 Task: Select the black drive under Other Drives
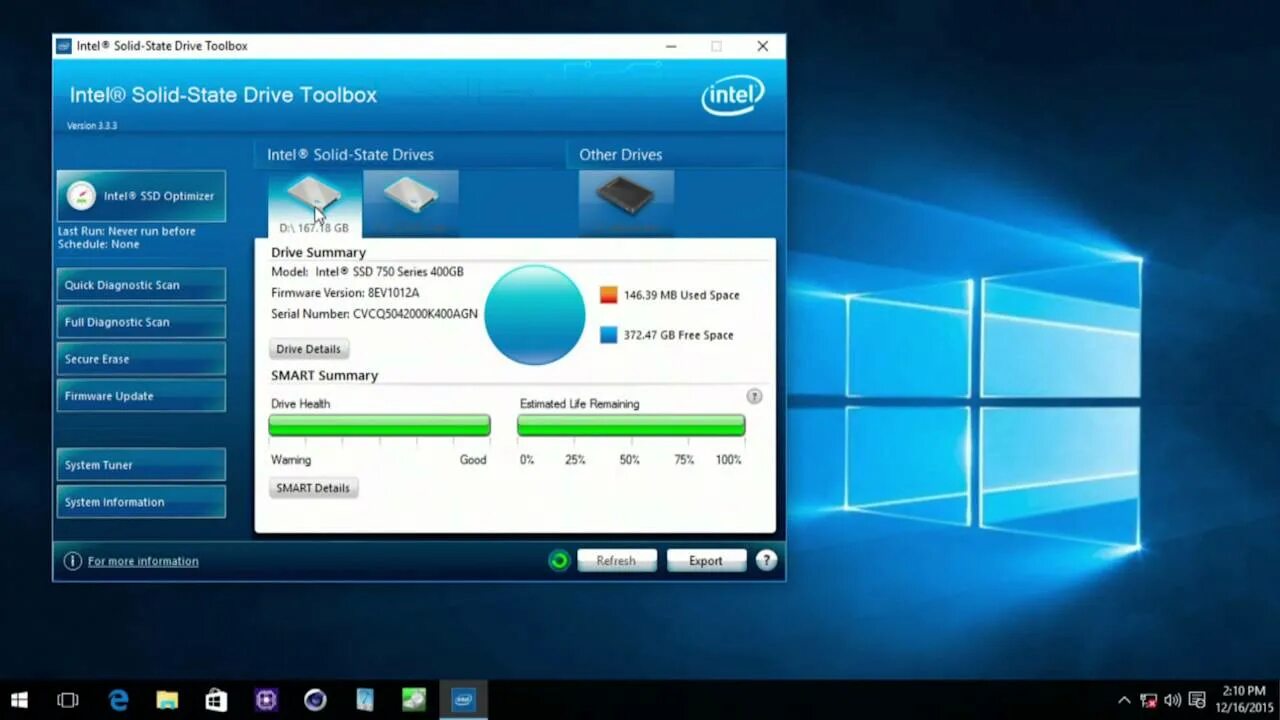click(x=626, y=203)
